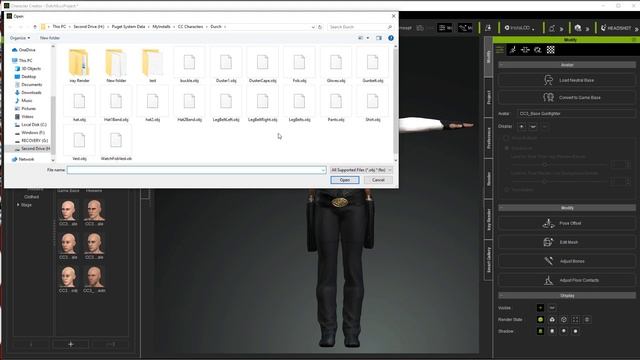The height and width of the screenshot is (360, 640).
Task: Open the File name history dropdown arrow
Action: [323, 170]
